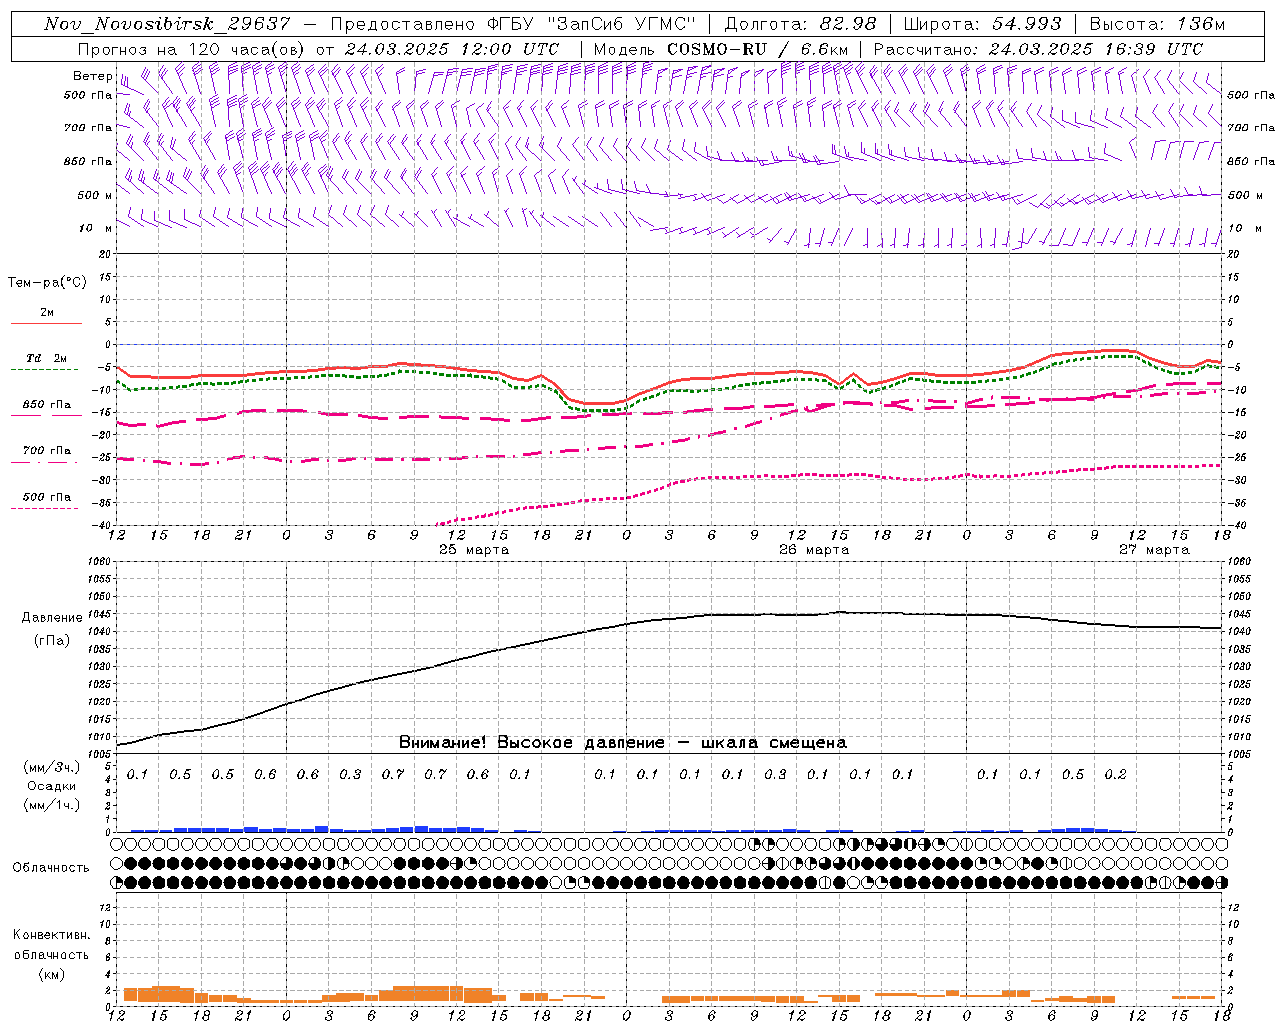Click the 25 марта date label
Image resolution: width=1280 pixels, height=1024 pixels.
tap(474, 550)
